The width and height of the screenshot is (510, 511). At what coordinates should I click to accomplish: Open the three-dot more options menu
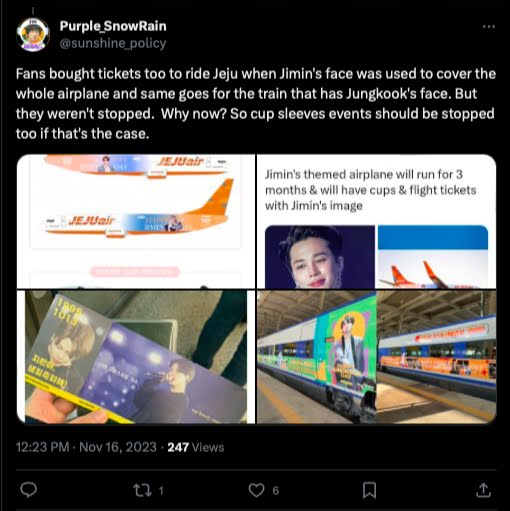pos(489,26)
